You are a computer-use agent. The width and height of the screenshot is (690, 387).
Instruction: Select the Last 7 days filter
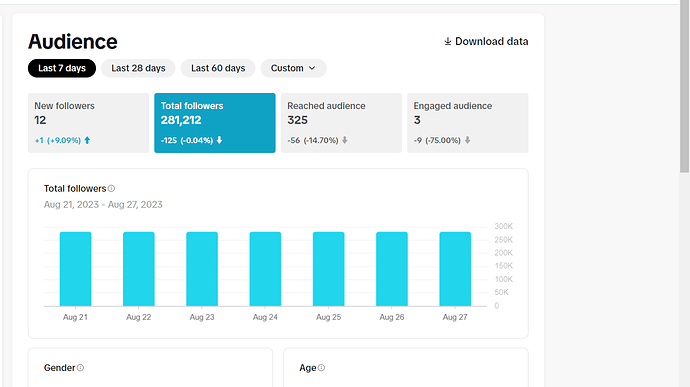(x=62, y=68)
